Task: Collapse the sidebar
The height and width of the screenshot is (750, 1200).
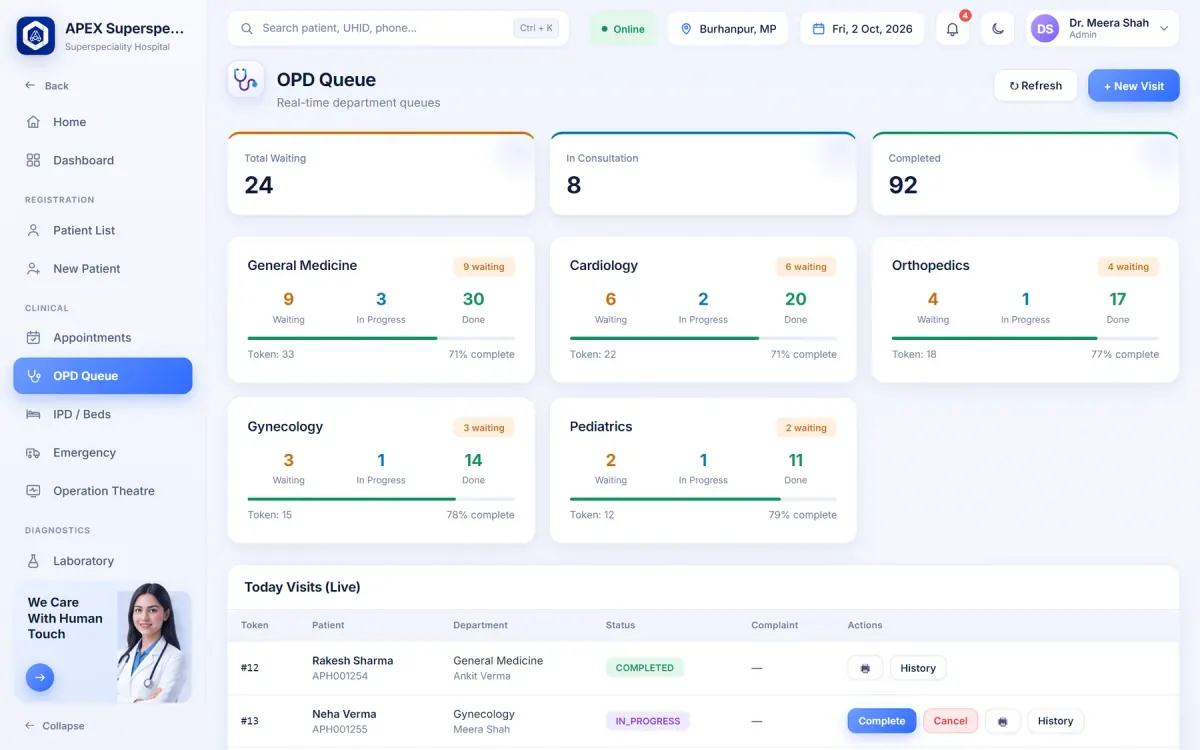Action: [55, 726]
